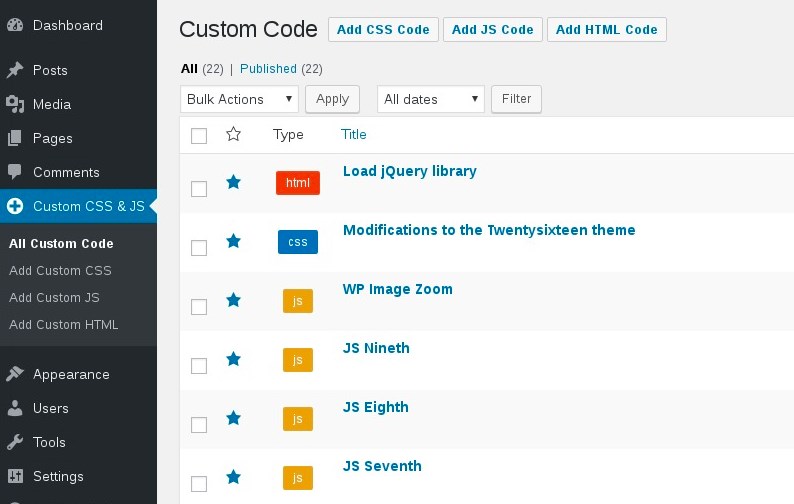This screenshot has height=504, width=794.
Task: Click the Dashboard gauge icon
Action: pyautogui.click(x=15, y=25)
